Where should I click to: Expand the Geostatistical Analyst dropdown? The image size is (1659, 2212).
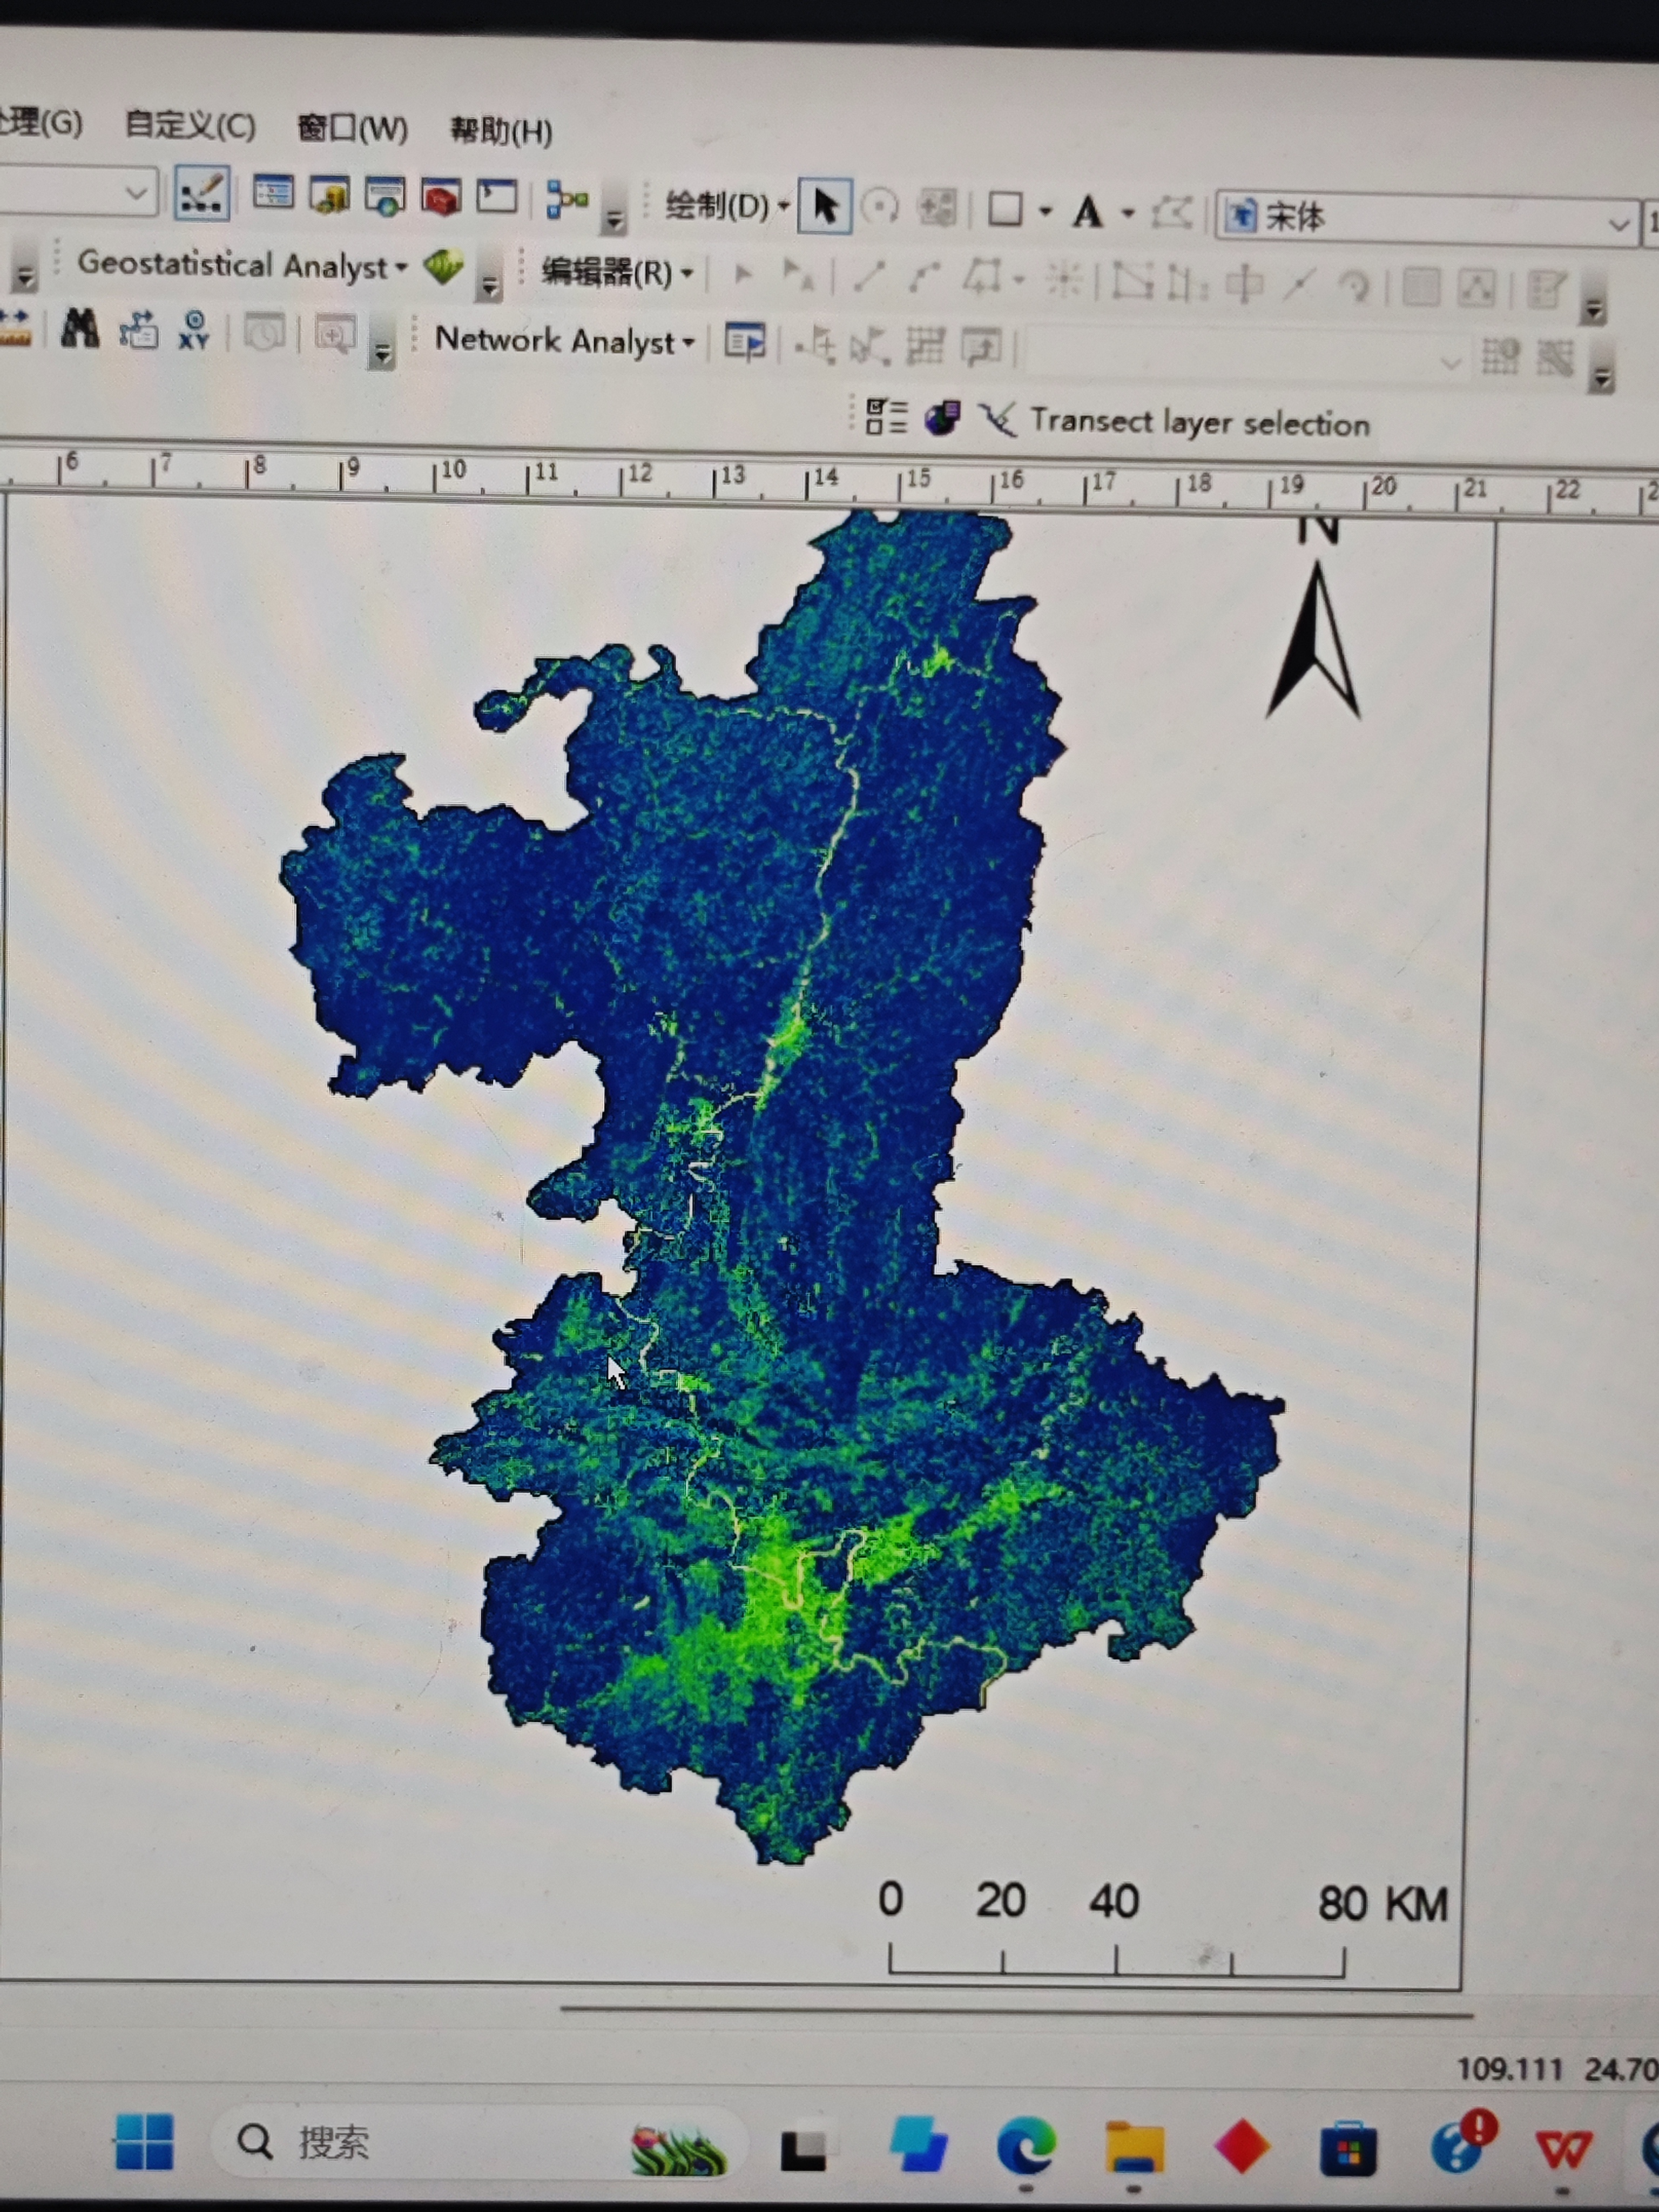(241, 264)
